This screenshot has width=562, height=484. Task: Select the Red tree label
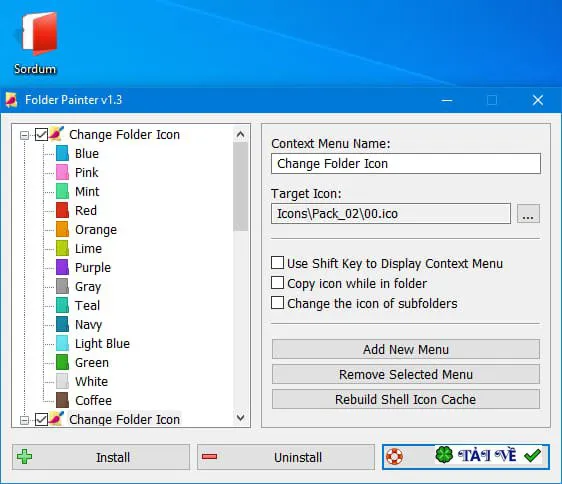[x=86, y=210]
